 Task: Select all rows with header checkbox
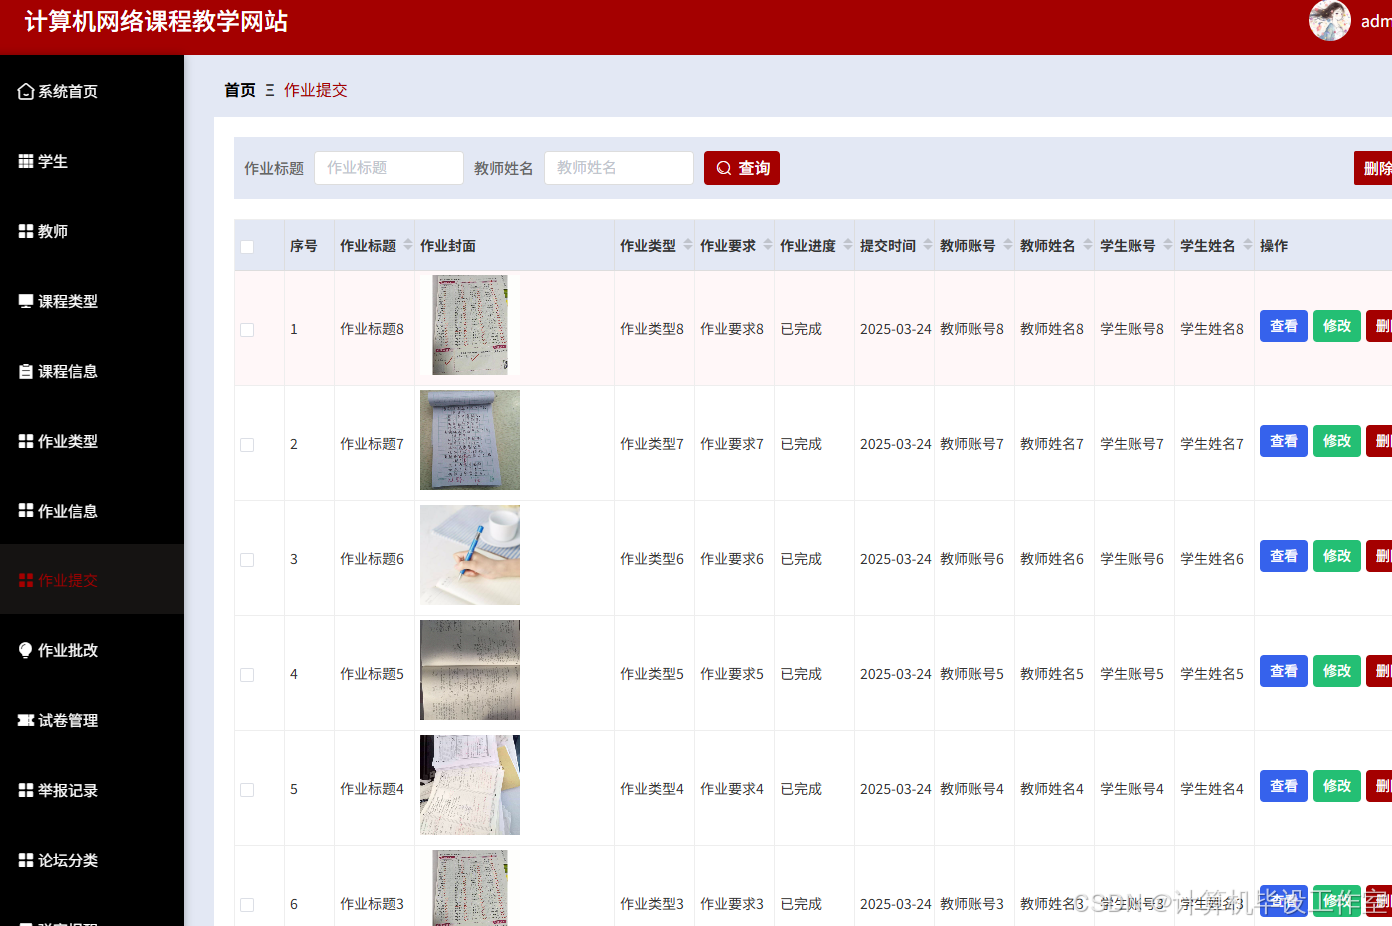click(x=247, y=246)
